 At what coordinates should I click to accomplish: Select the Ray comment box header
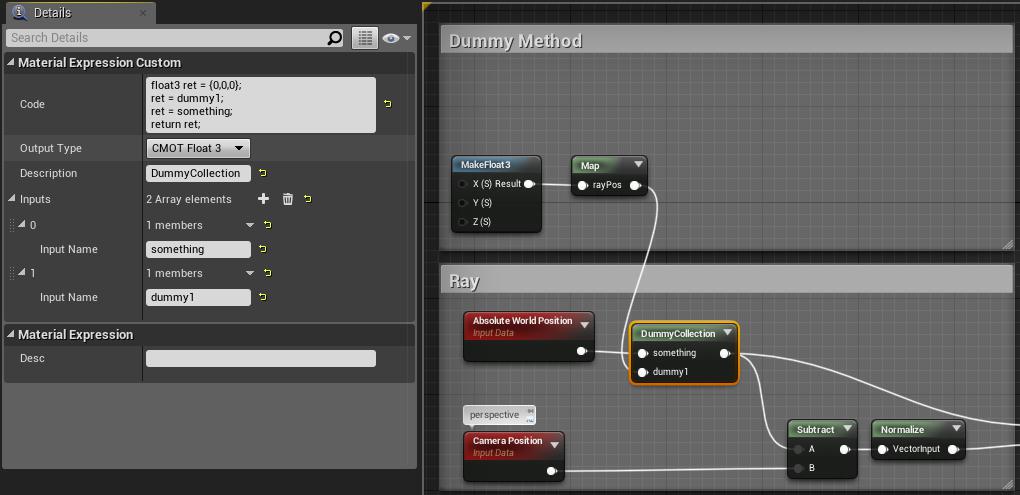pyautogui.click(x=727, y=281)
